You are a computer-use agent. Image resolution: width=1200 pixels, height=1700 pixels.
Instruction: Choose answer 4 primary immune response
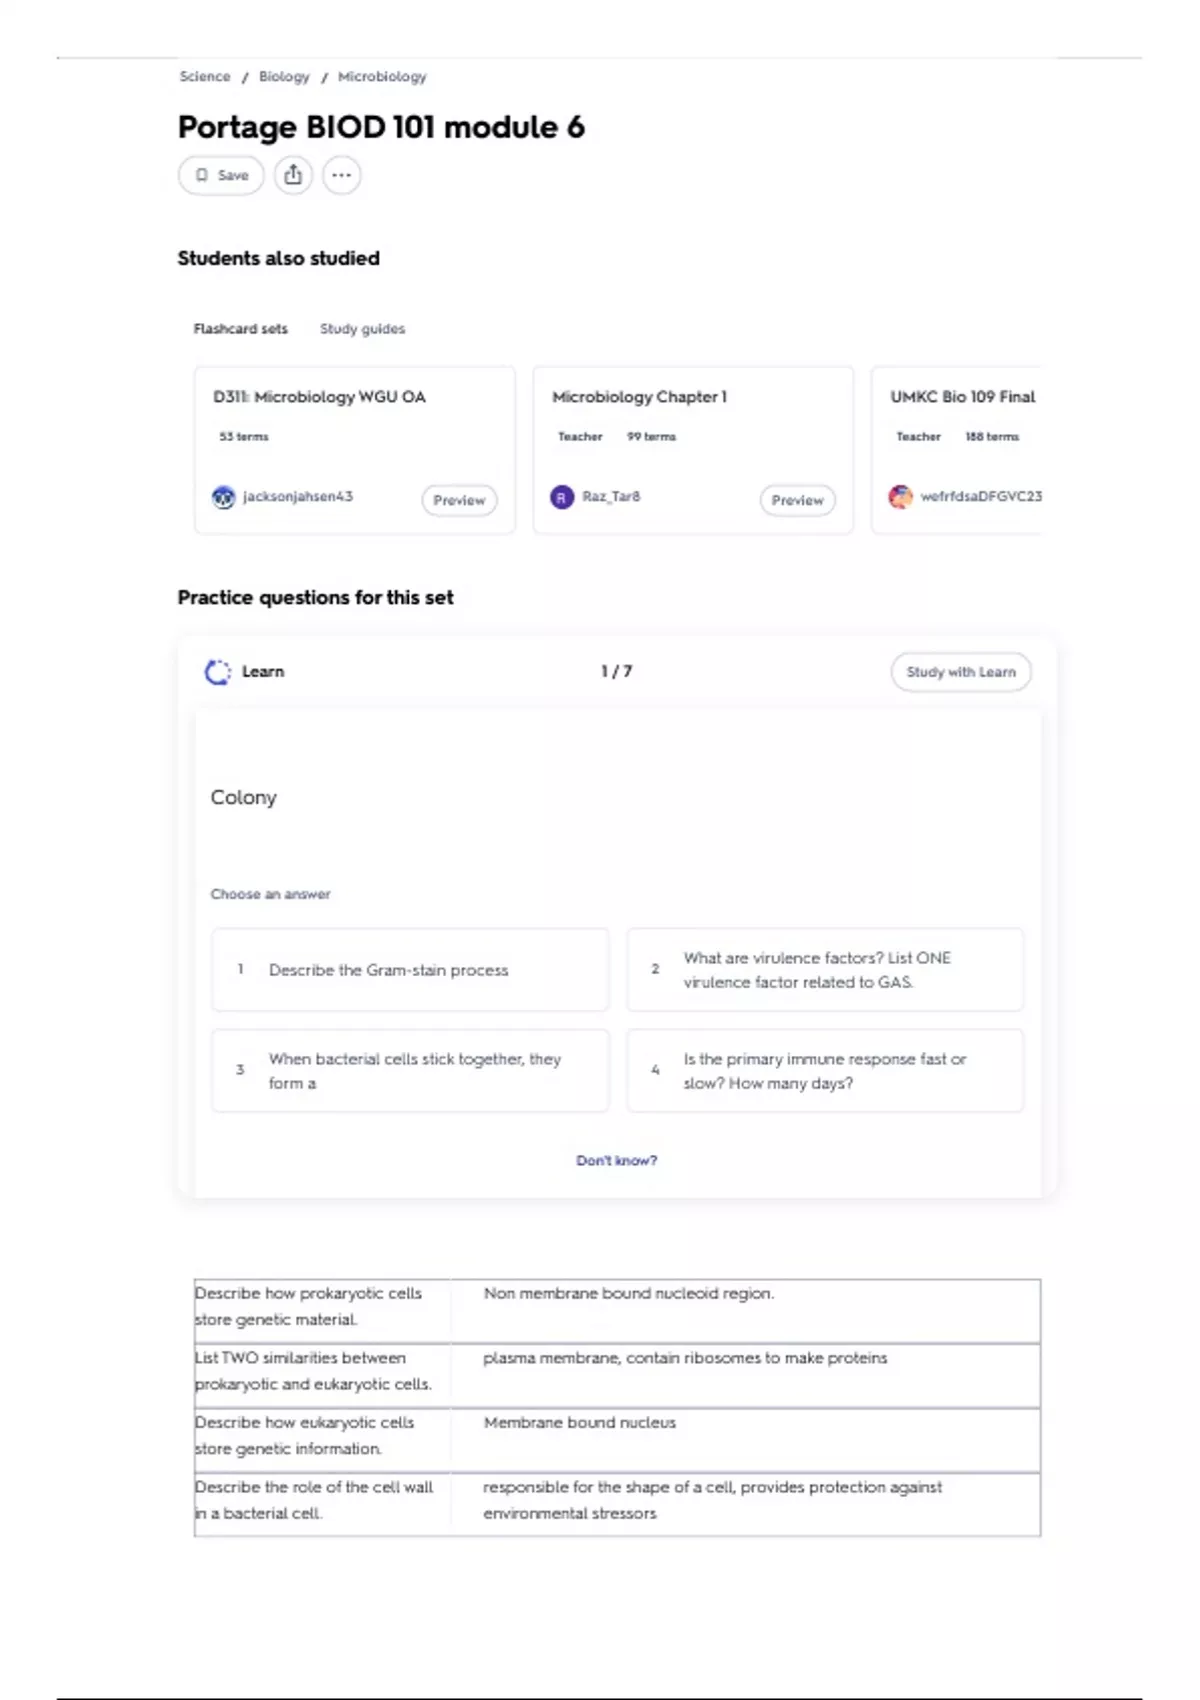[825, 1071]
